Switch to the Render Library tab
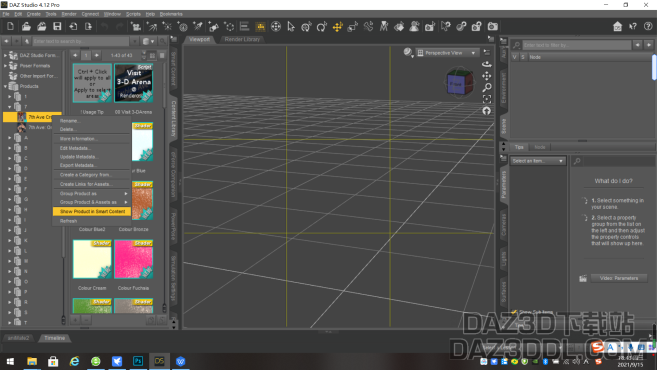The width and height of the screenshot is (657, 370). click(x=242, y=39)
